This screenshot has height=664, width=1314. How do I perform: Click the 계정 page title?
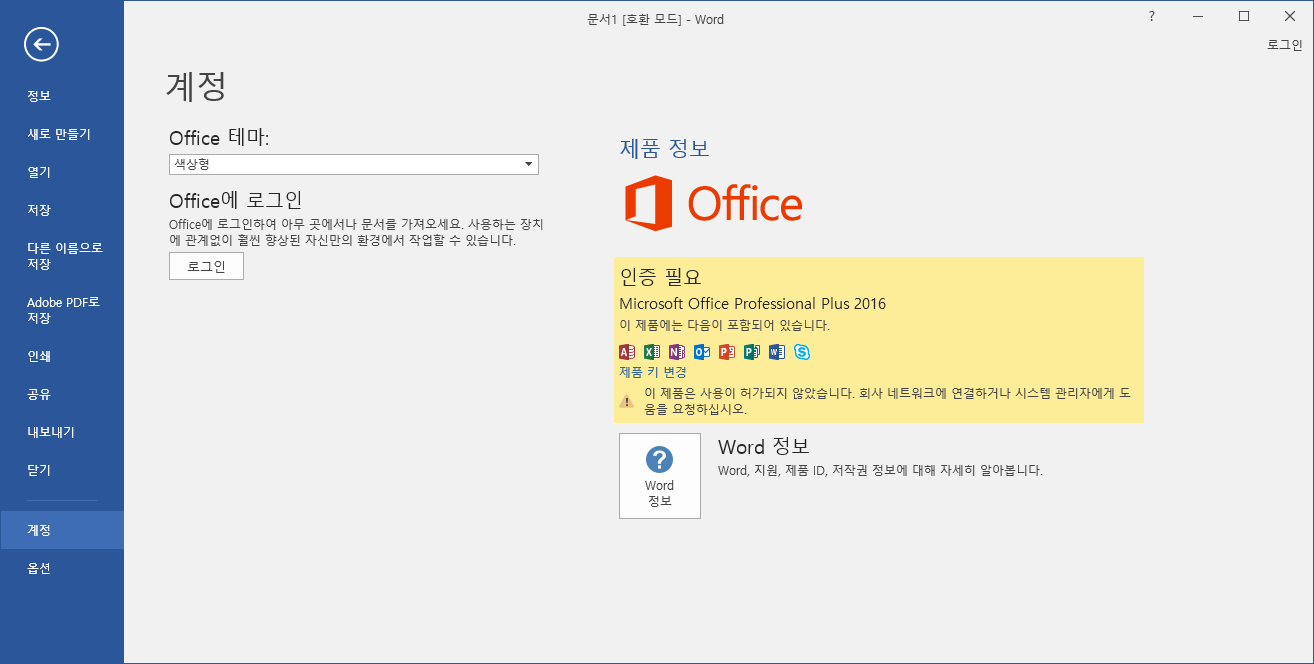click(196, 86)
